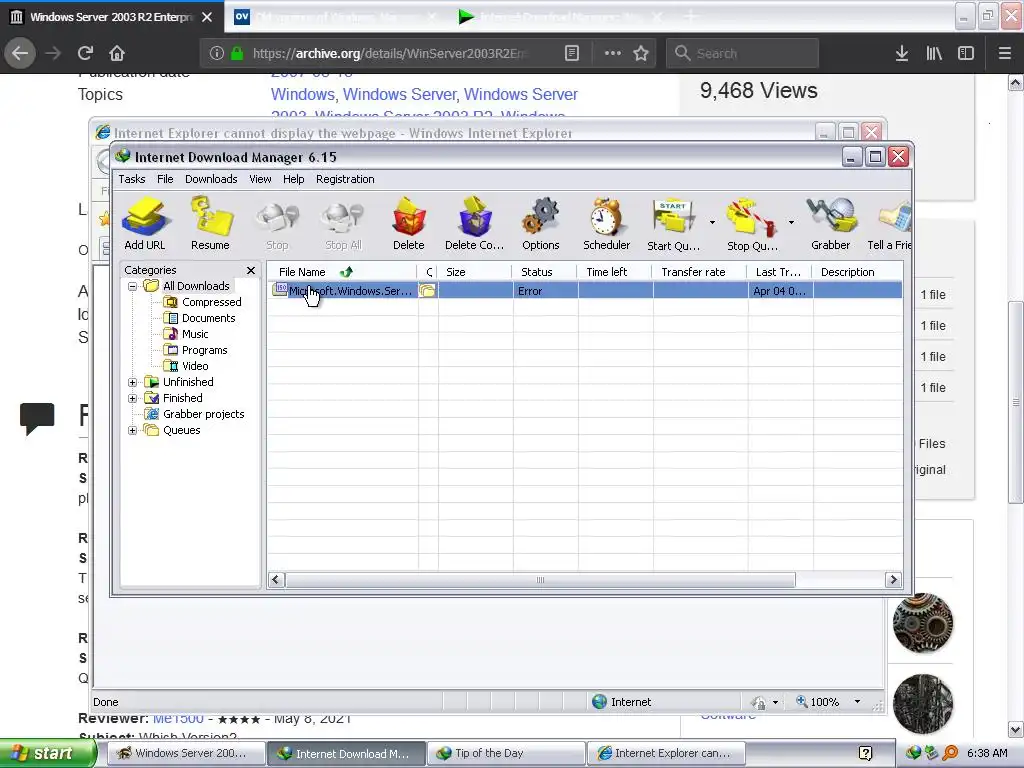Open the Help menu in IDM
This screenshot has width=1024, height=768.
pos(294,179)
